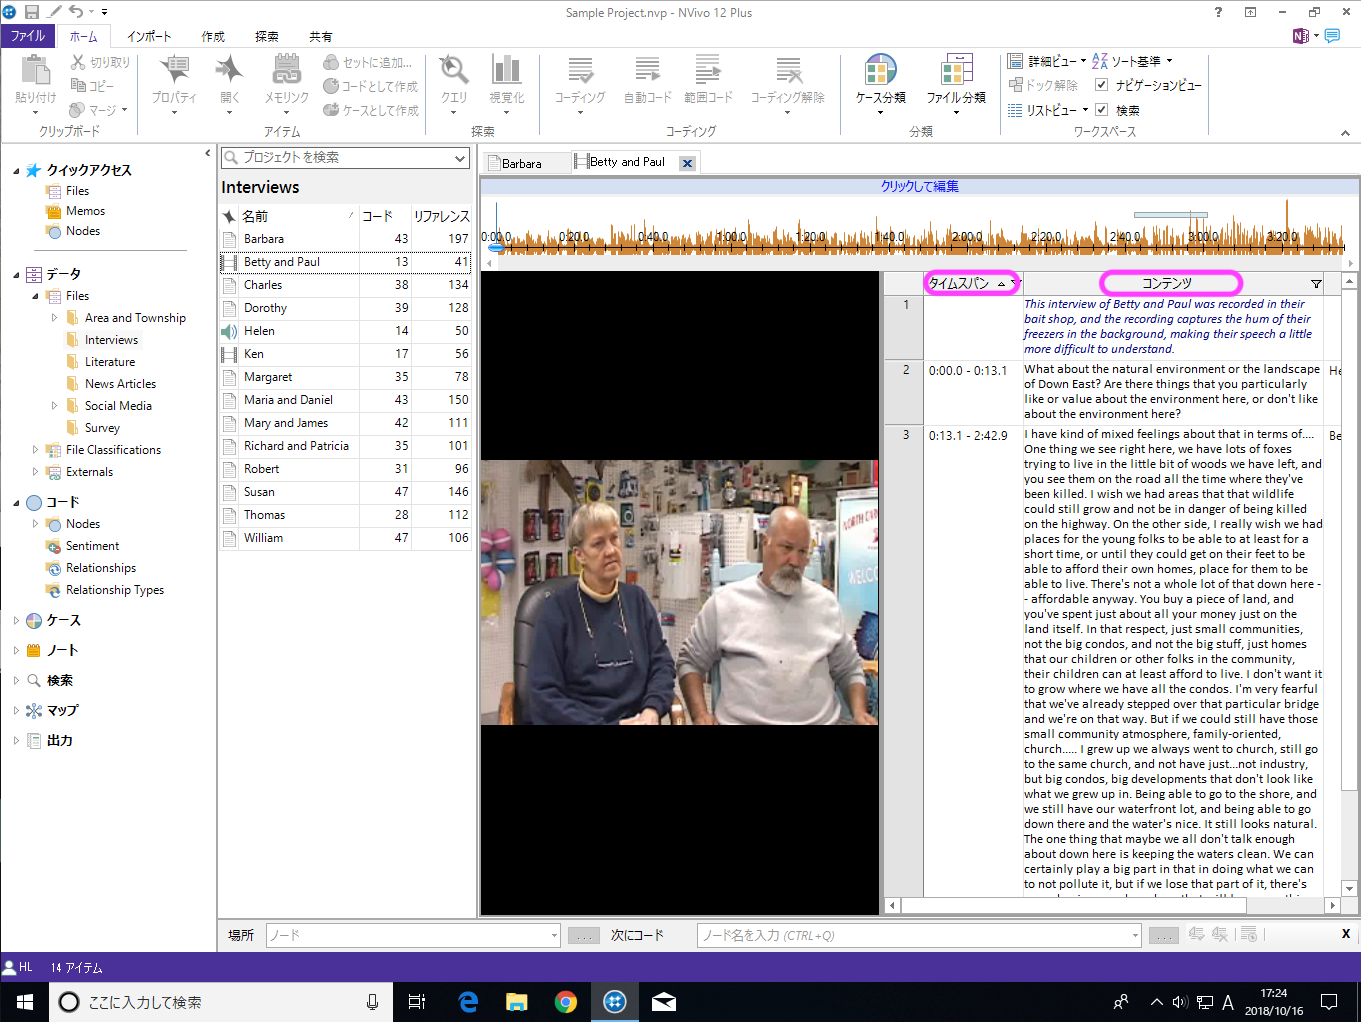
Task: Open the project search box dropdown arrow
Action: (460, 158)
